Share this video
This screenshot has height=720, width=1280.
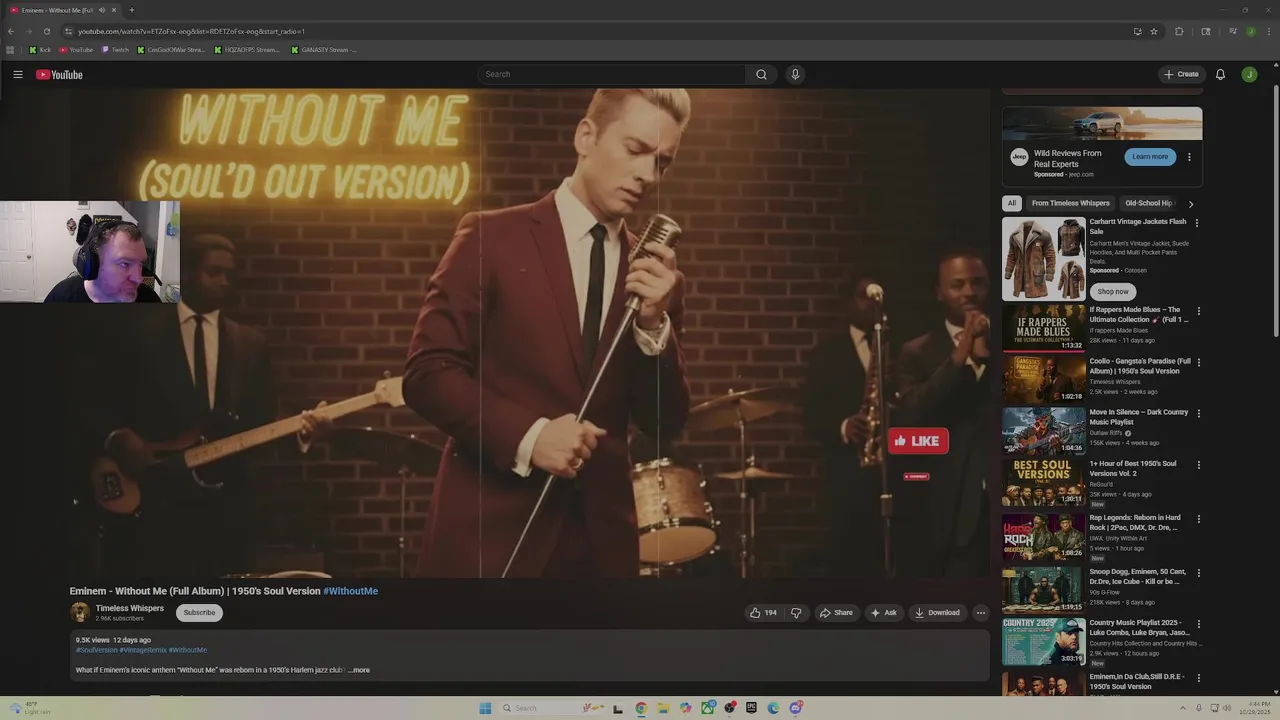[x=835, y=613]
